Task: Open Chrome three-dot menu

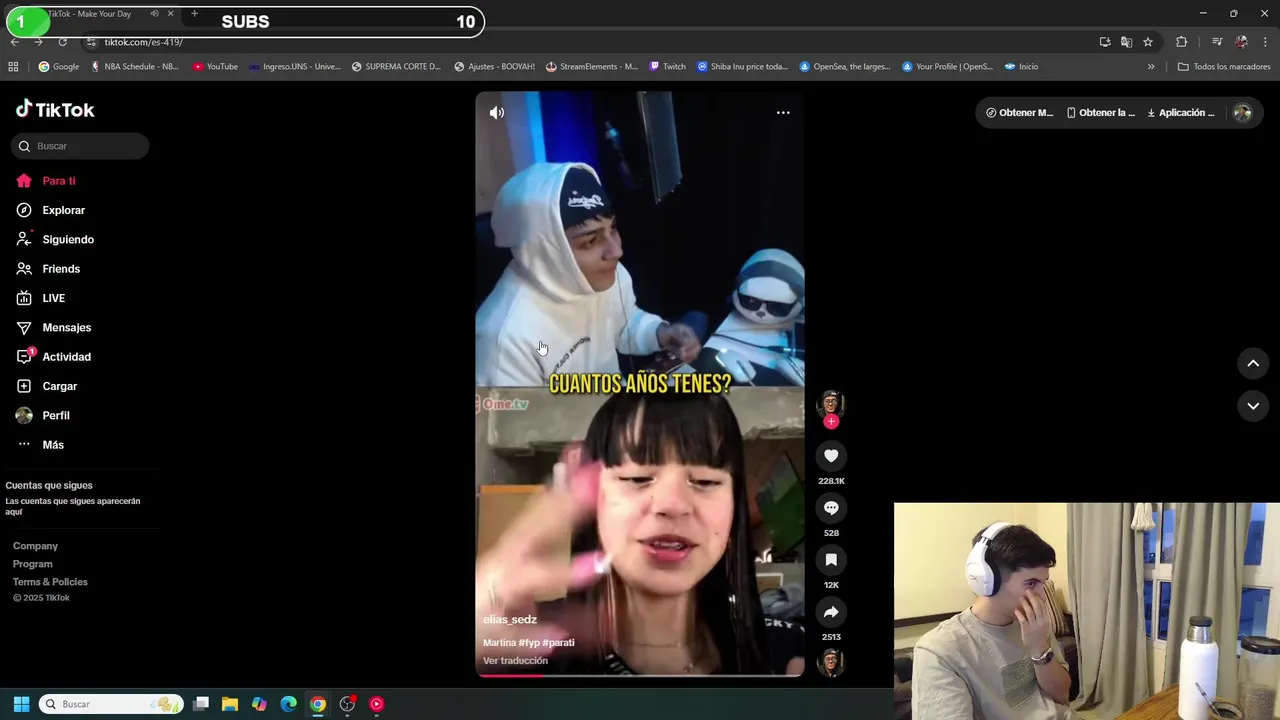Action: coord(1266,42)
